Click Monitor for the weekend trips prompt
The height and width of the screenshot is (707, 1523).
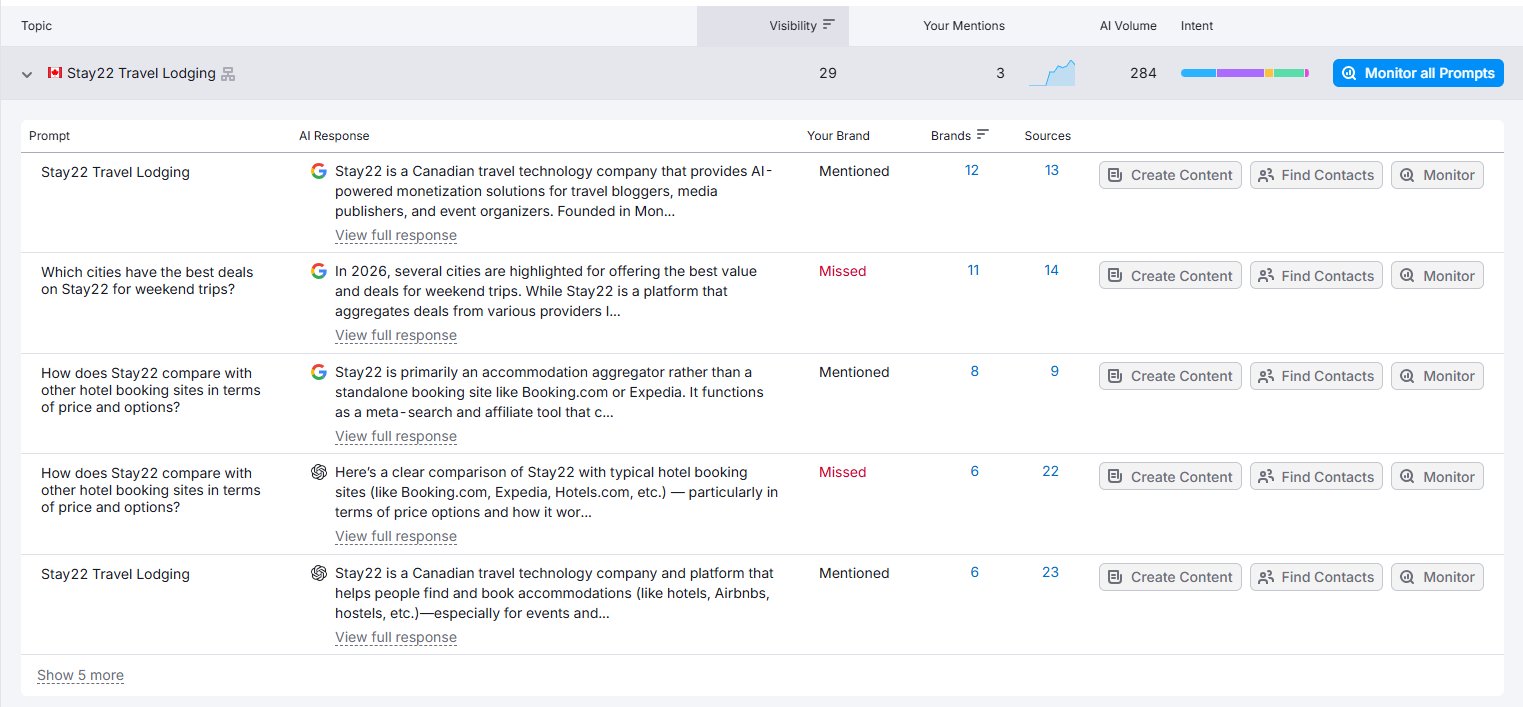pyautogui.click(x=1437, y=276)
